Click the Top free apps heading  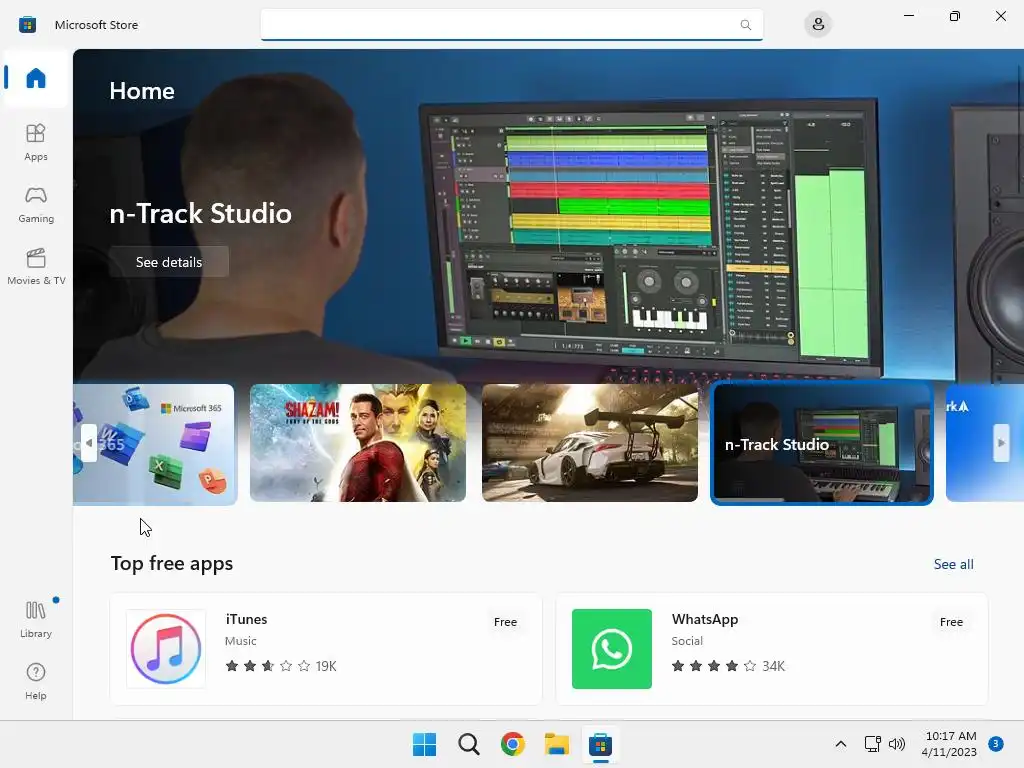tap(172, 564)
